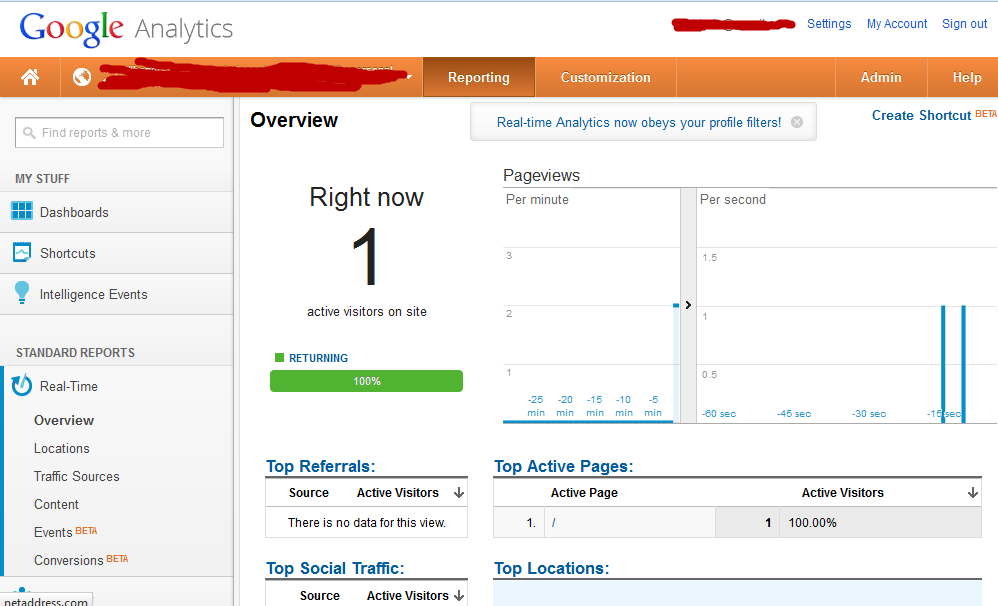Viewport: 998px width, 606px height.
Task: Open My Account link
Action: click(897, 24)
